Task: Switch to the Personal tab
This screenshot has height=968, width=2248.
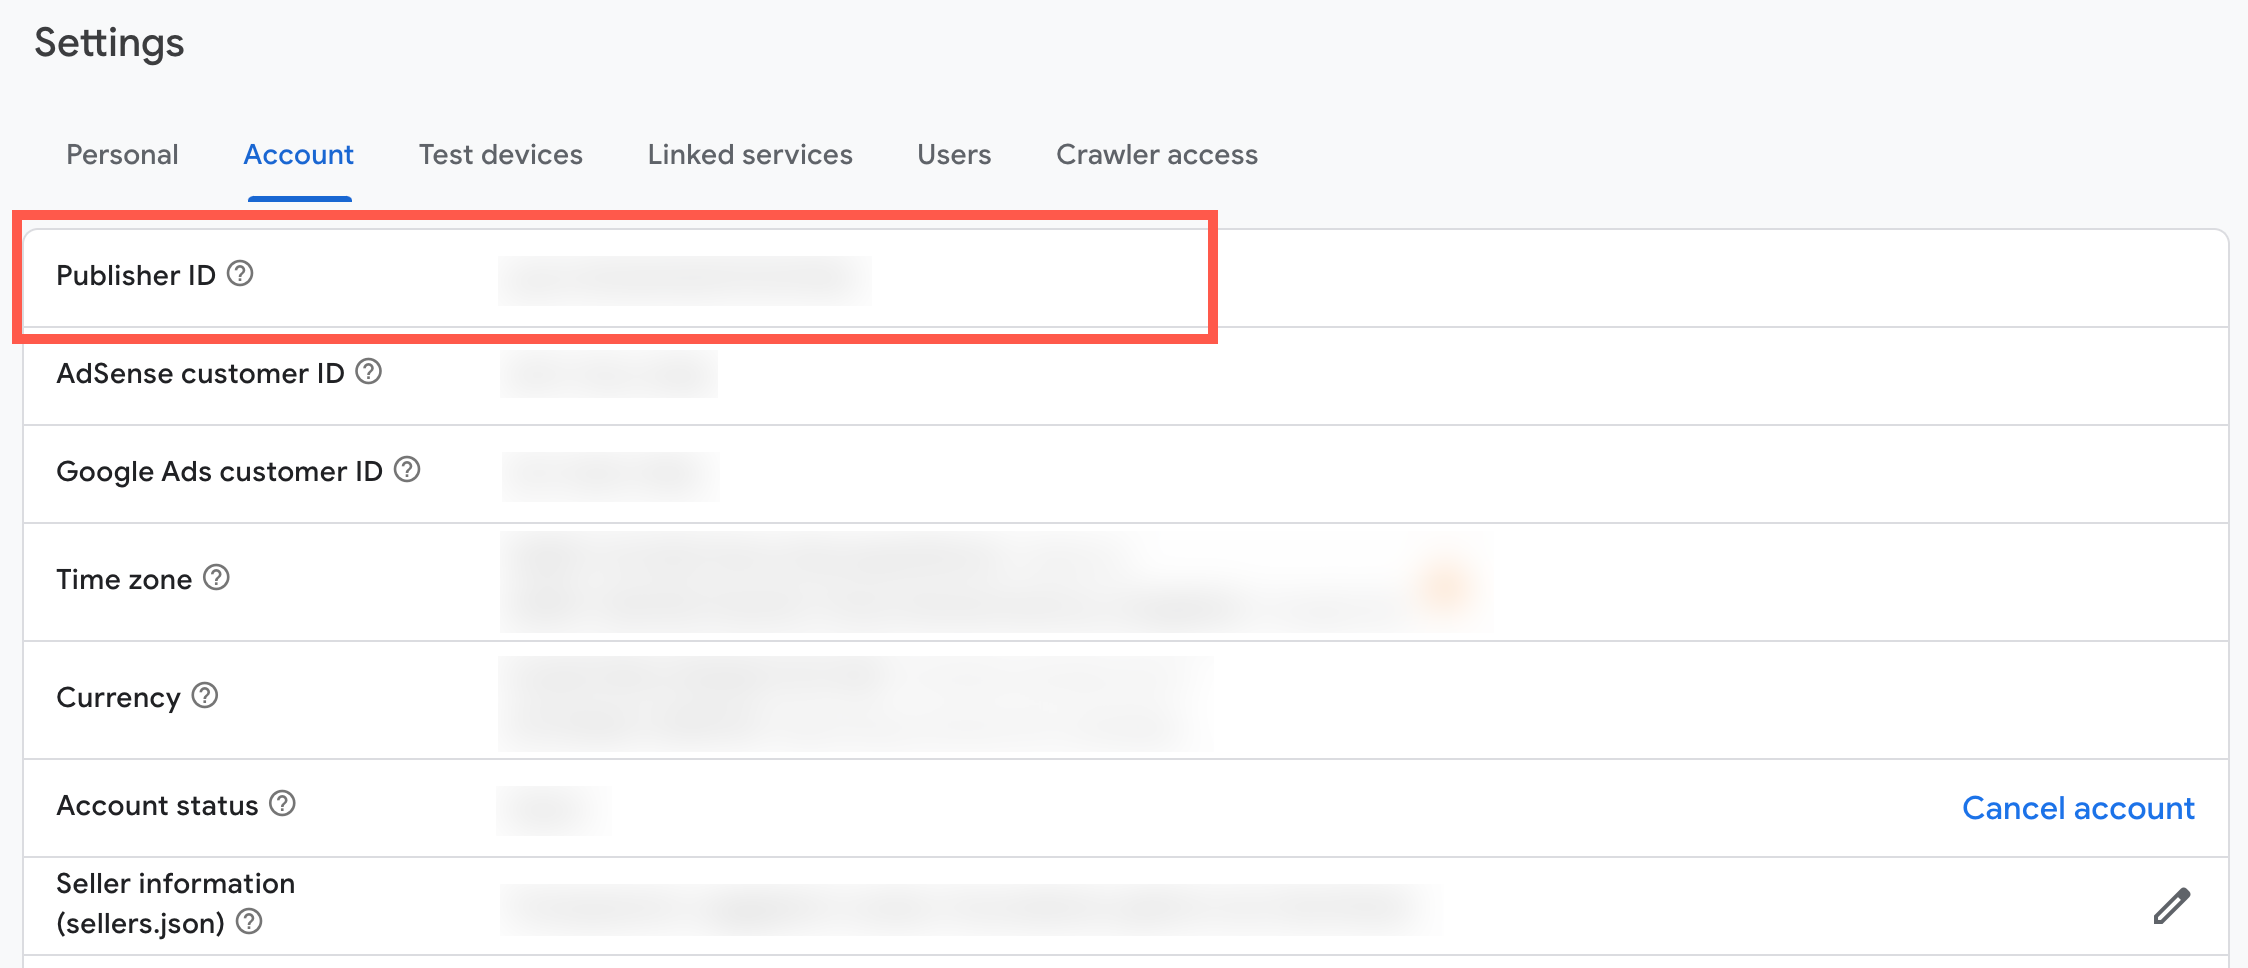Action: coord(121,154)
